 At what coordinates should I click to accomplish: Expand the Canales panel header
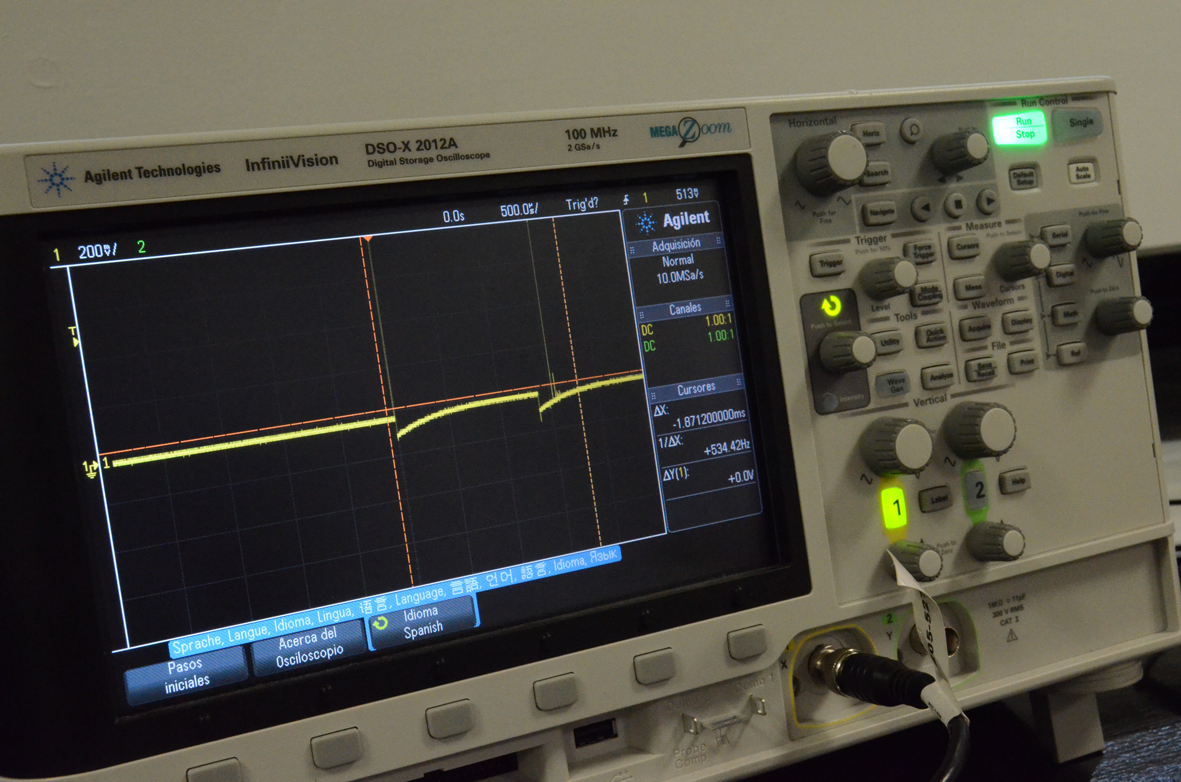[x=685, y=308]
